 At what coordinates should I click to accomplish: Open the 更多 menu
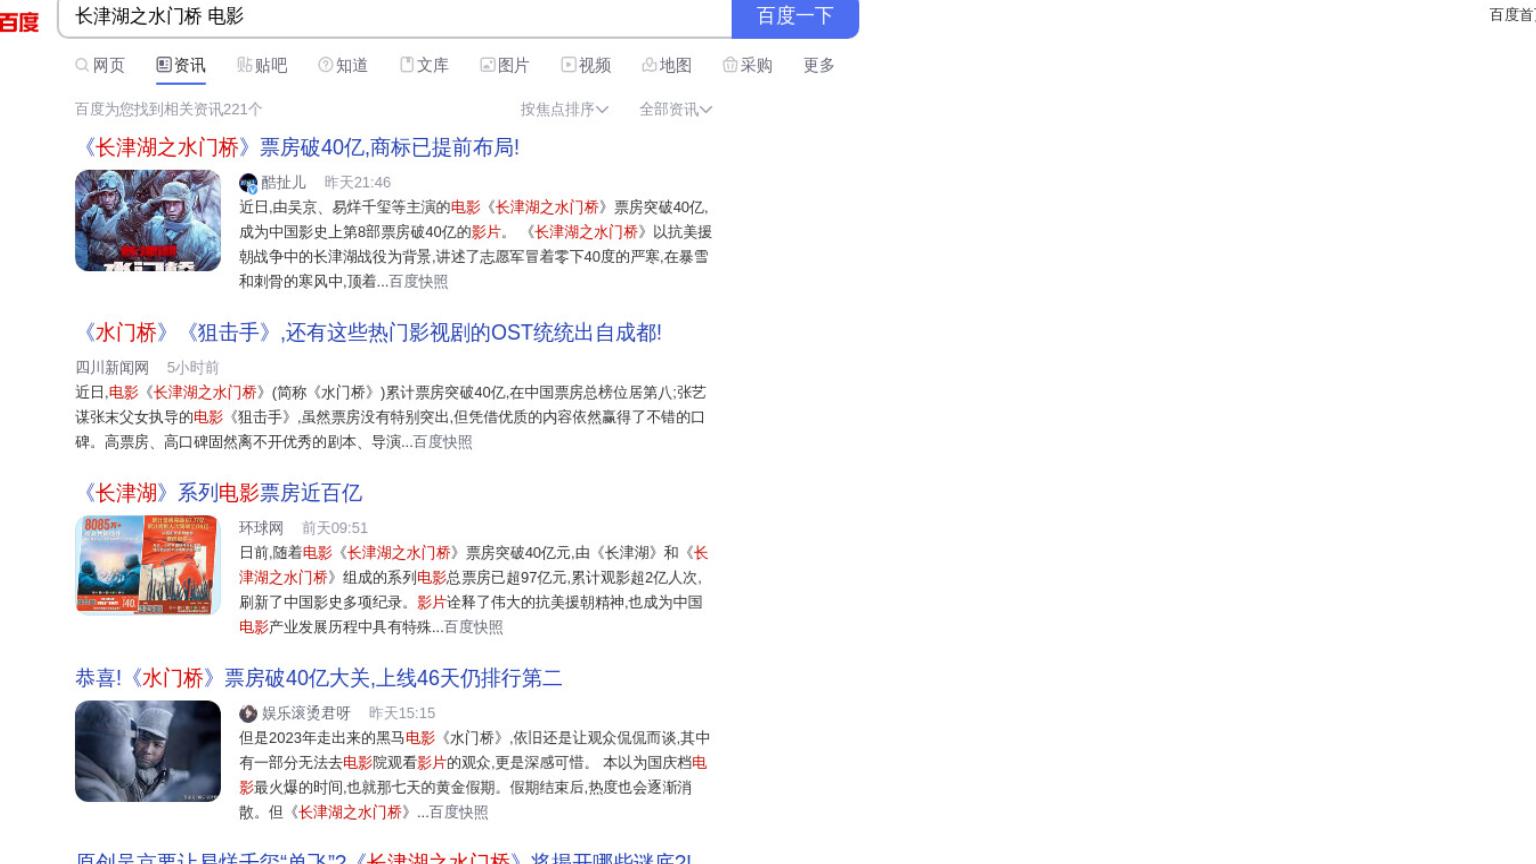[819, 65]
